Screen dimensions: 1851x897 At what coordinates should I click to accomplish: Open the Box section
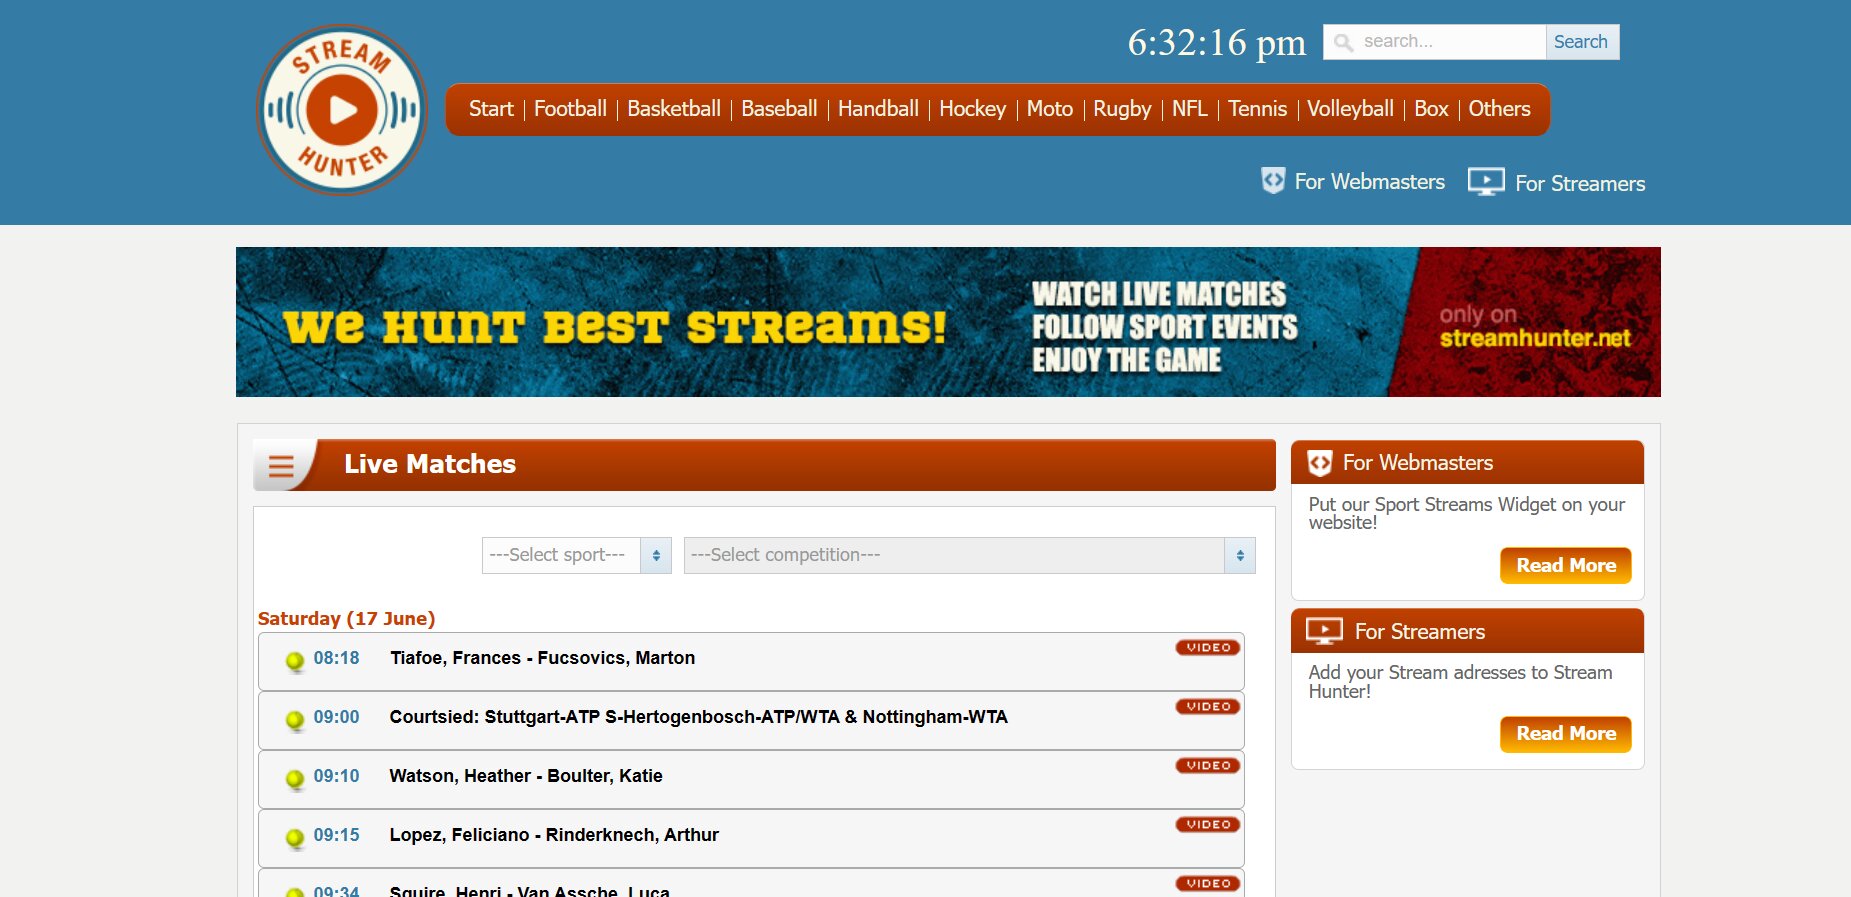[x=1431, y=109]
